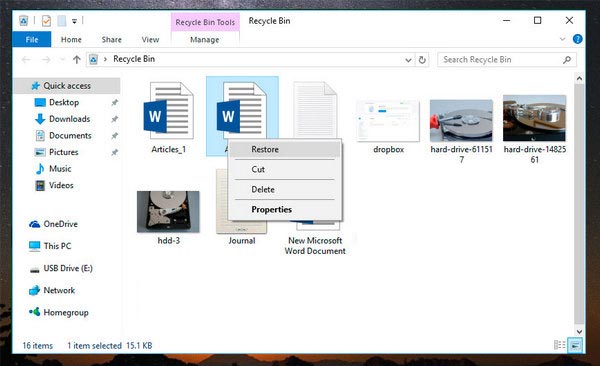Open Music in the navigation pane
The width and height of the screenshot is (600, 366).
click(x=60, y=168)
